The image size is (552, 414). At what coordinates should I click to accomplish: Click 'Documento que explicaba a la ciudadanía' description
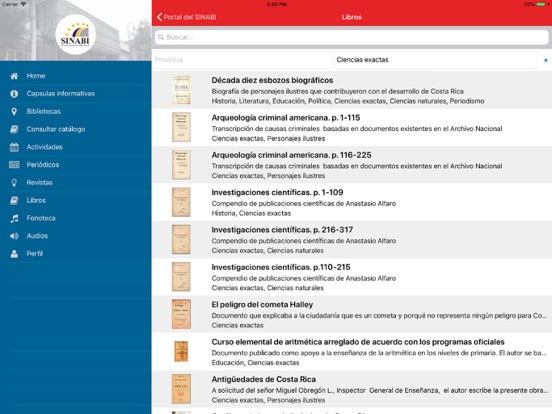[x=379, y=316]
